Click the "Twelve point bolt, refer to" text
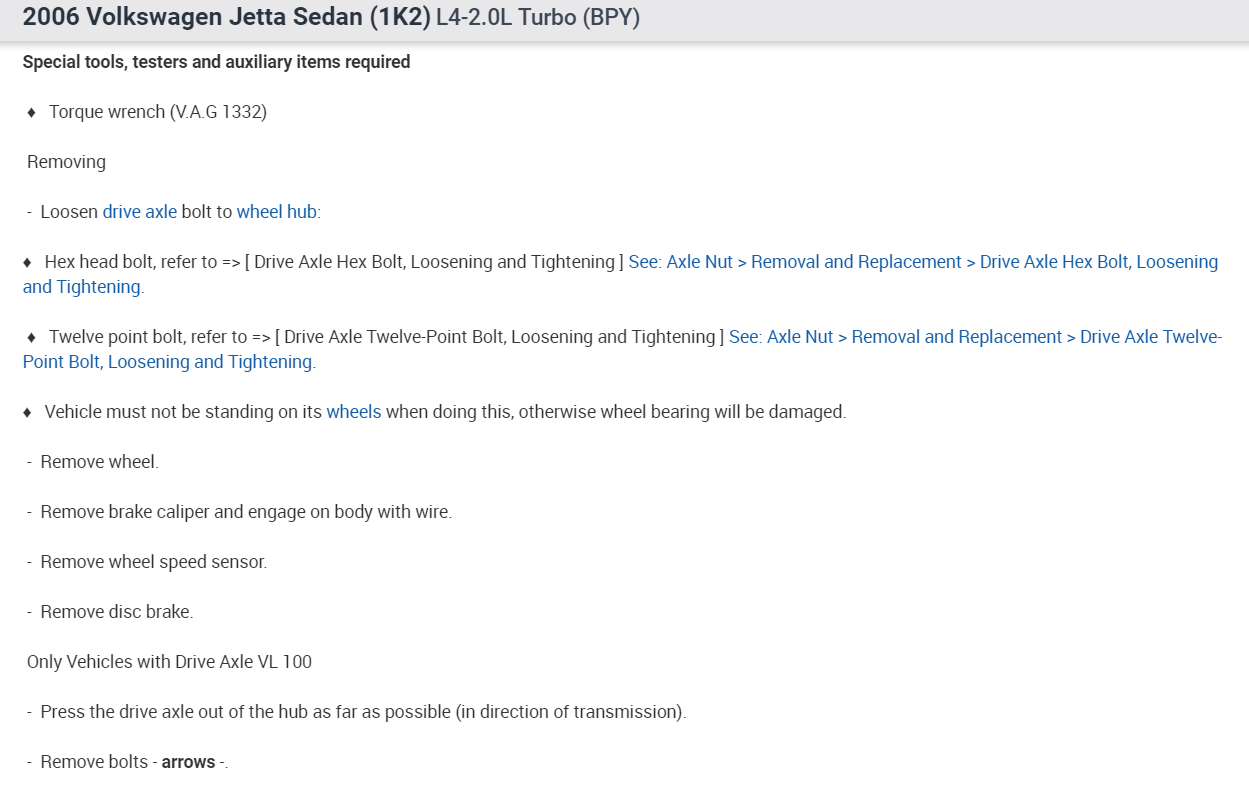 coord(148,337)
